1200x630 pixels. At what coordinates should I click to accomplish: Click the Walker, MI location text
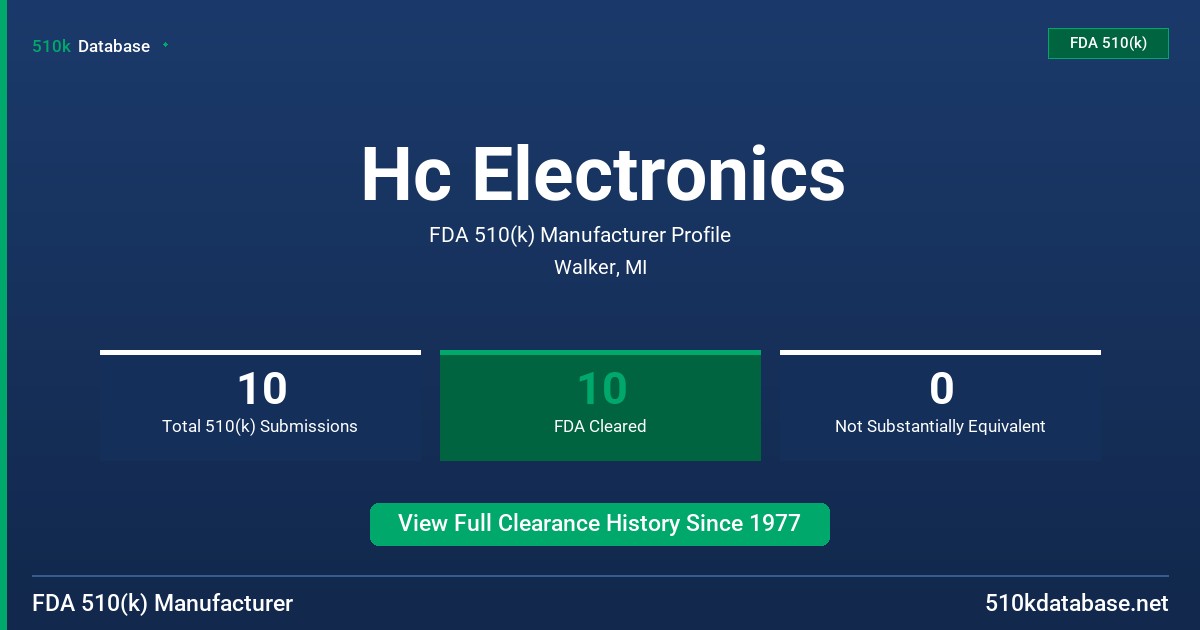point(600,268)
